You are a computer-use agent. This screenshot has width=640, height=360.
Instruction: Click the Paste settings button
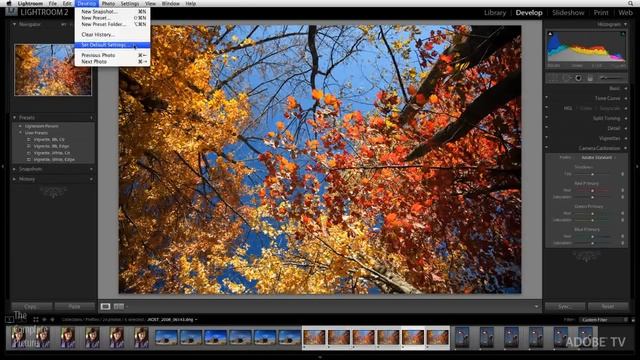[74, 307]
